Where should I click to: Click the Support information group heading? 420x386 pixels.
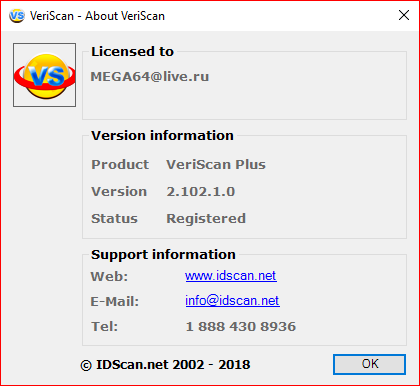[163, 255]
